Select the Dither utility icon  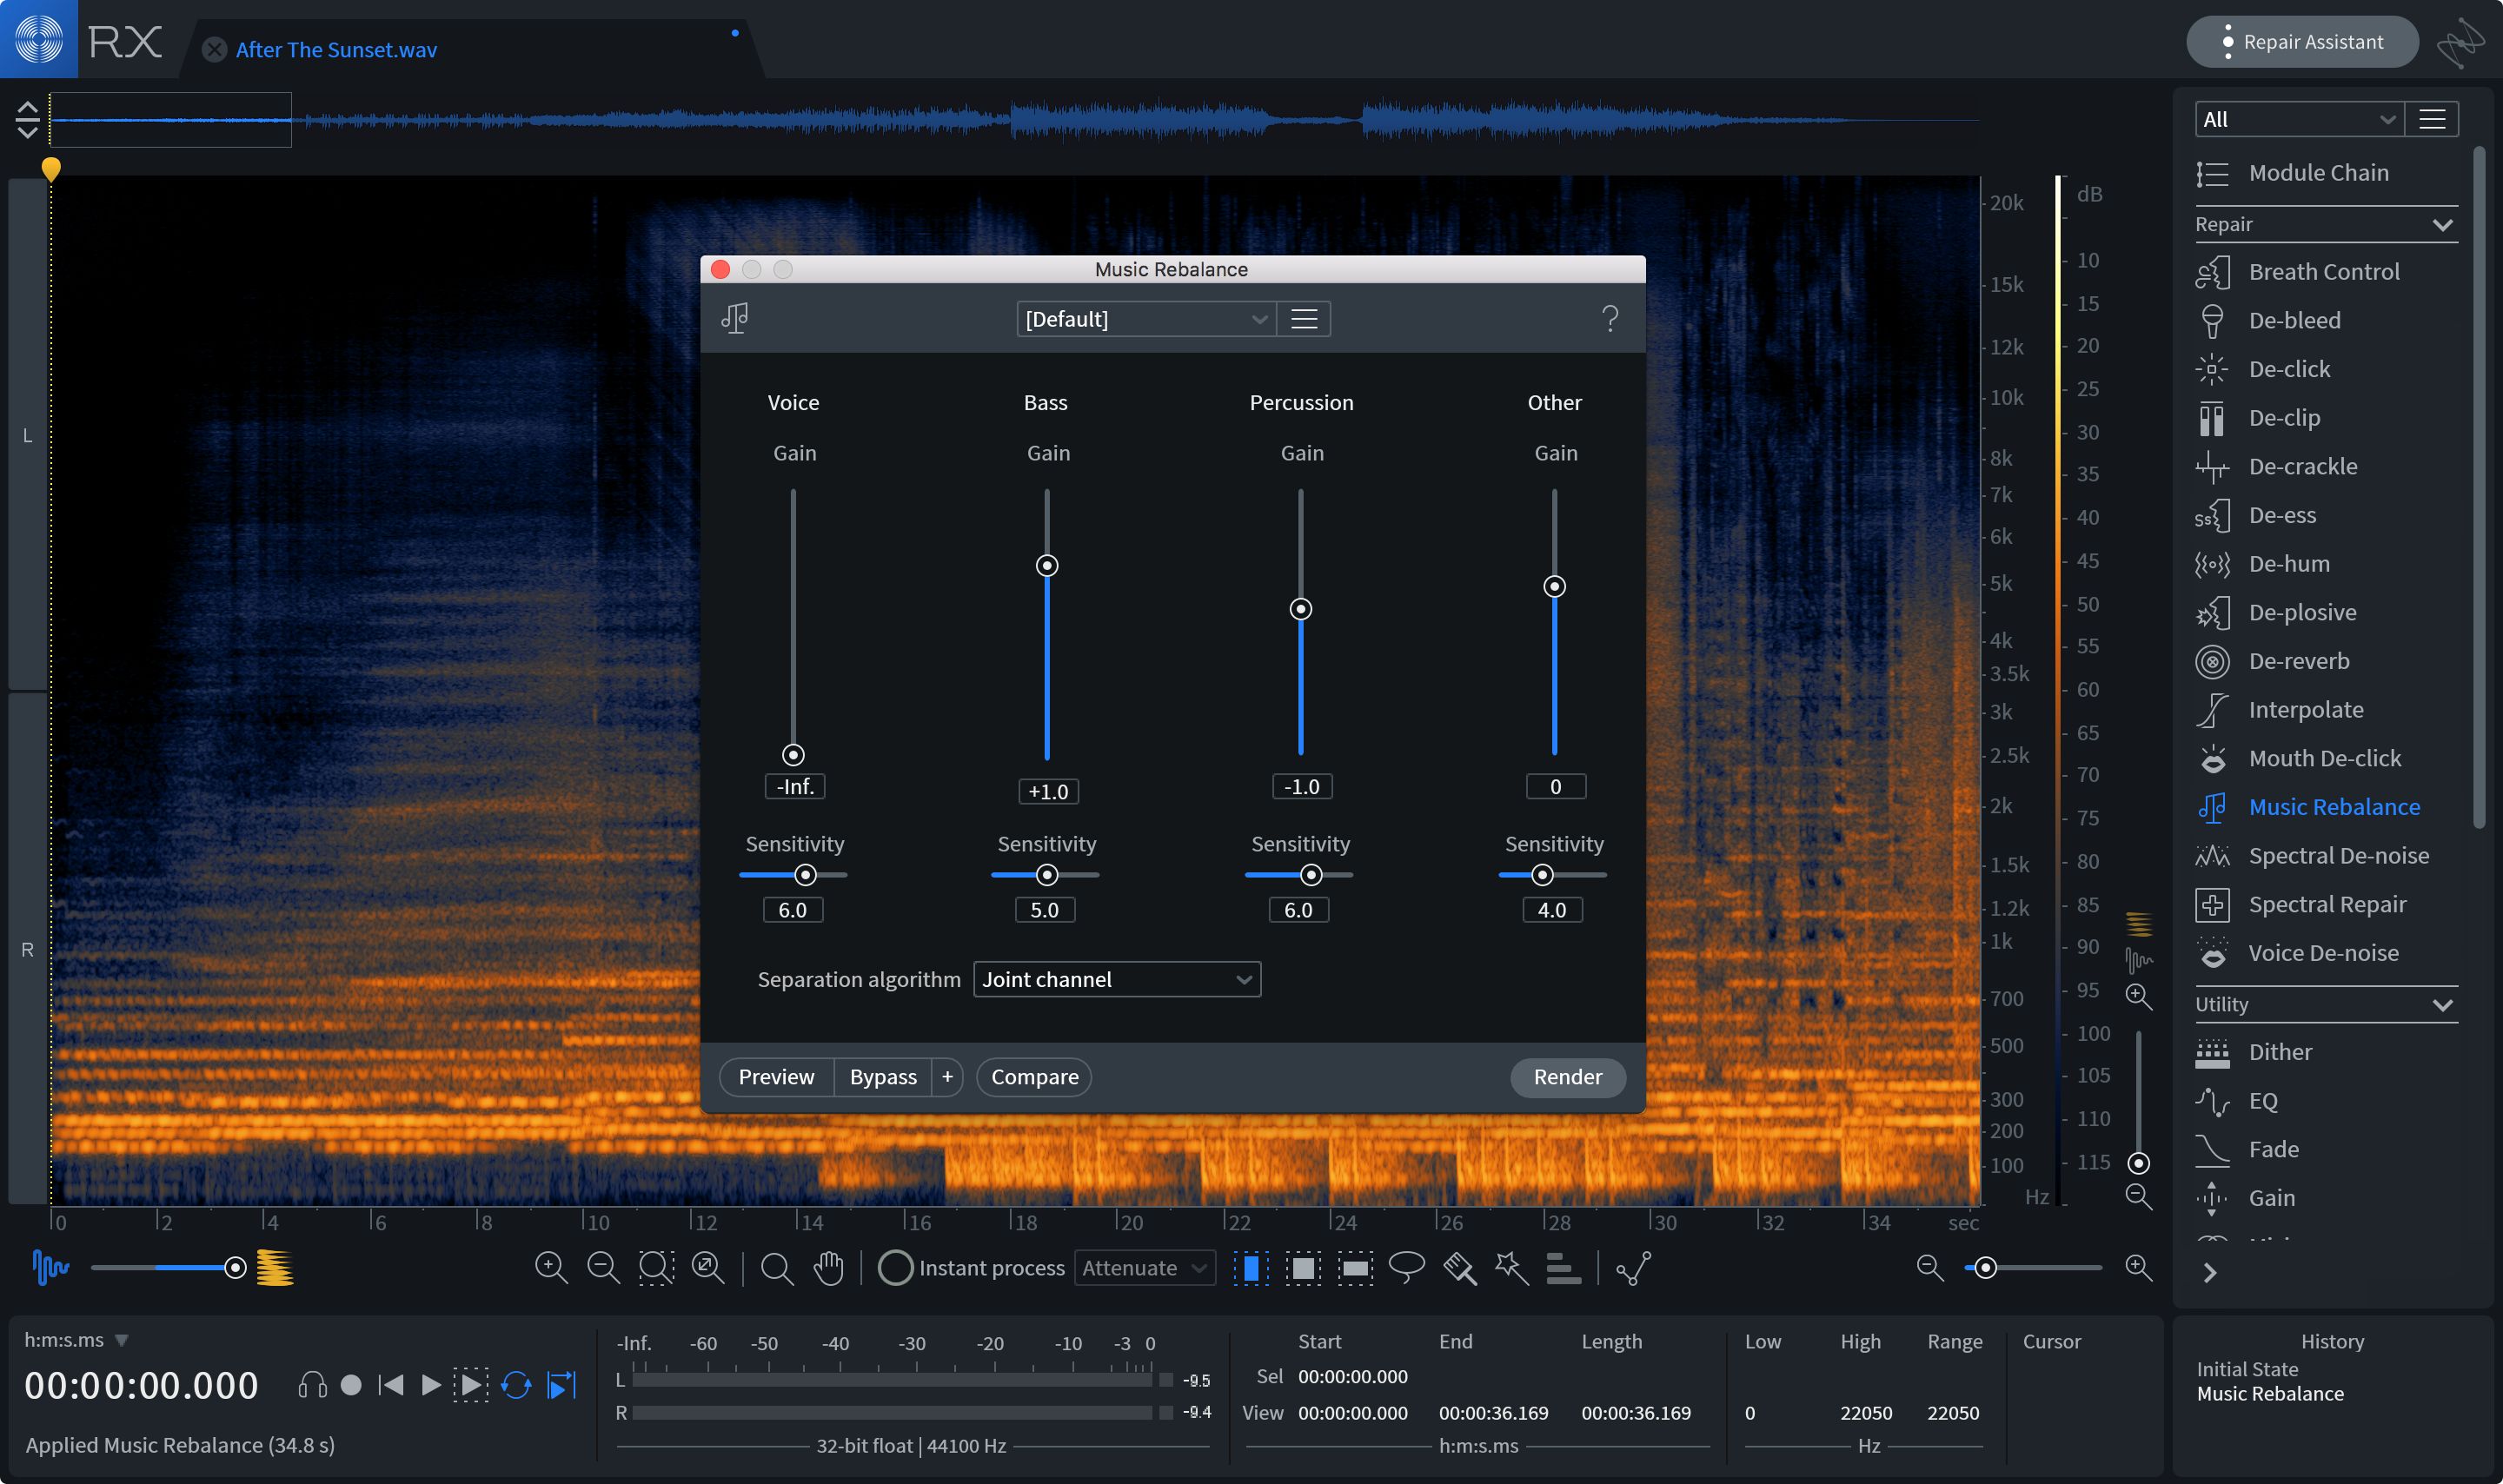pyautogui.click(x=2214, y=1050)
